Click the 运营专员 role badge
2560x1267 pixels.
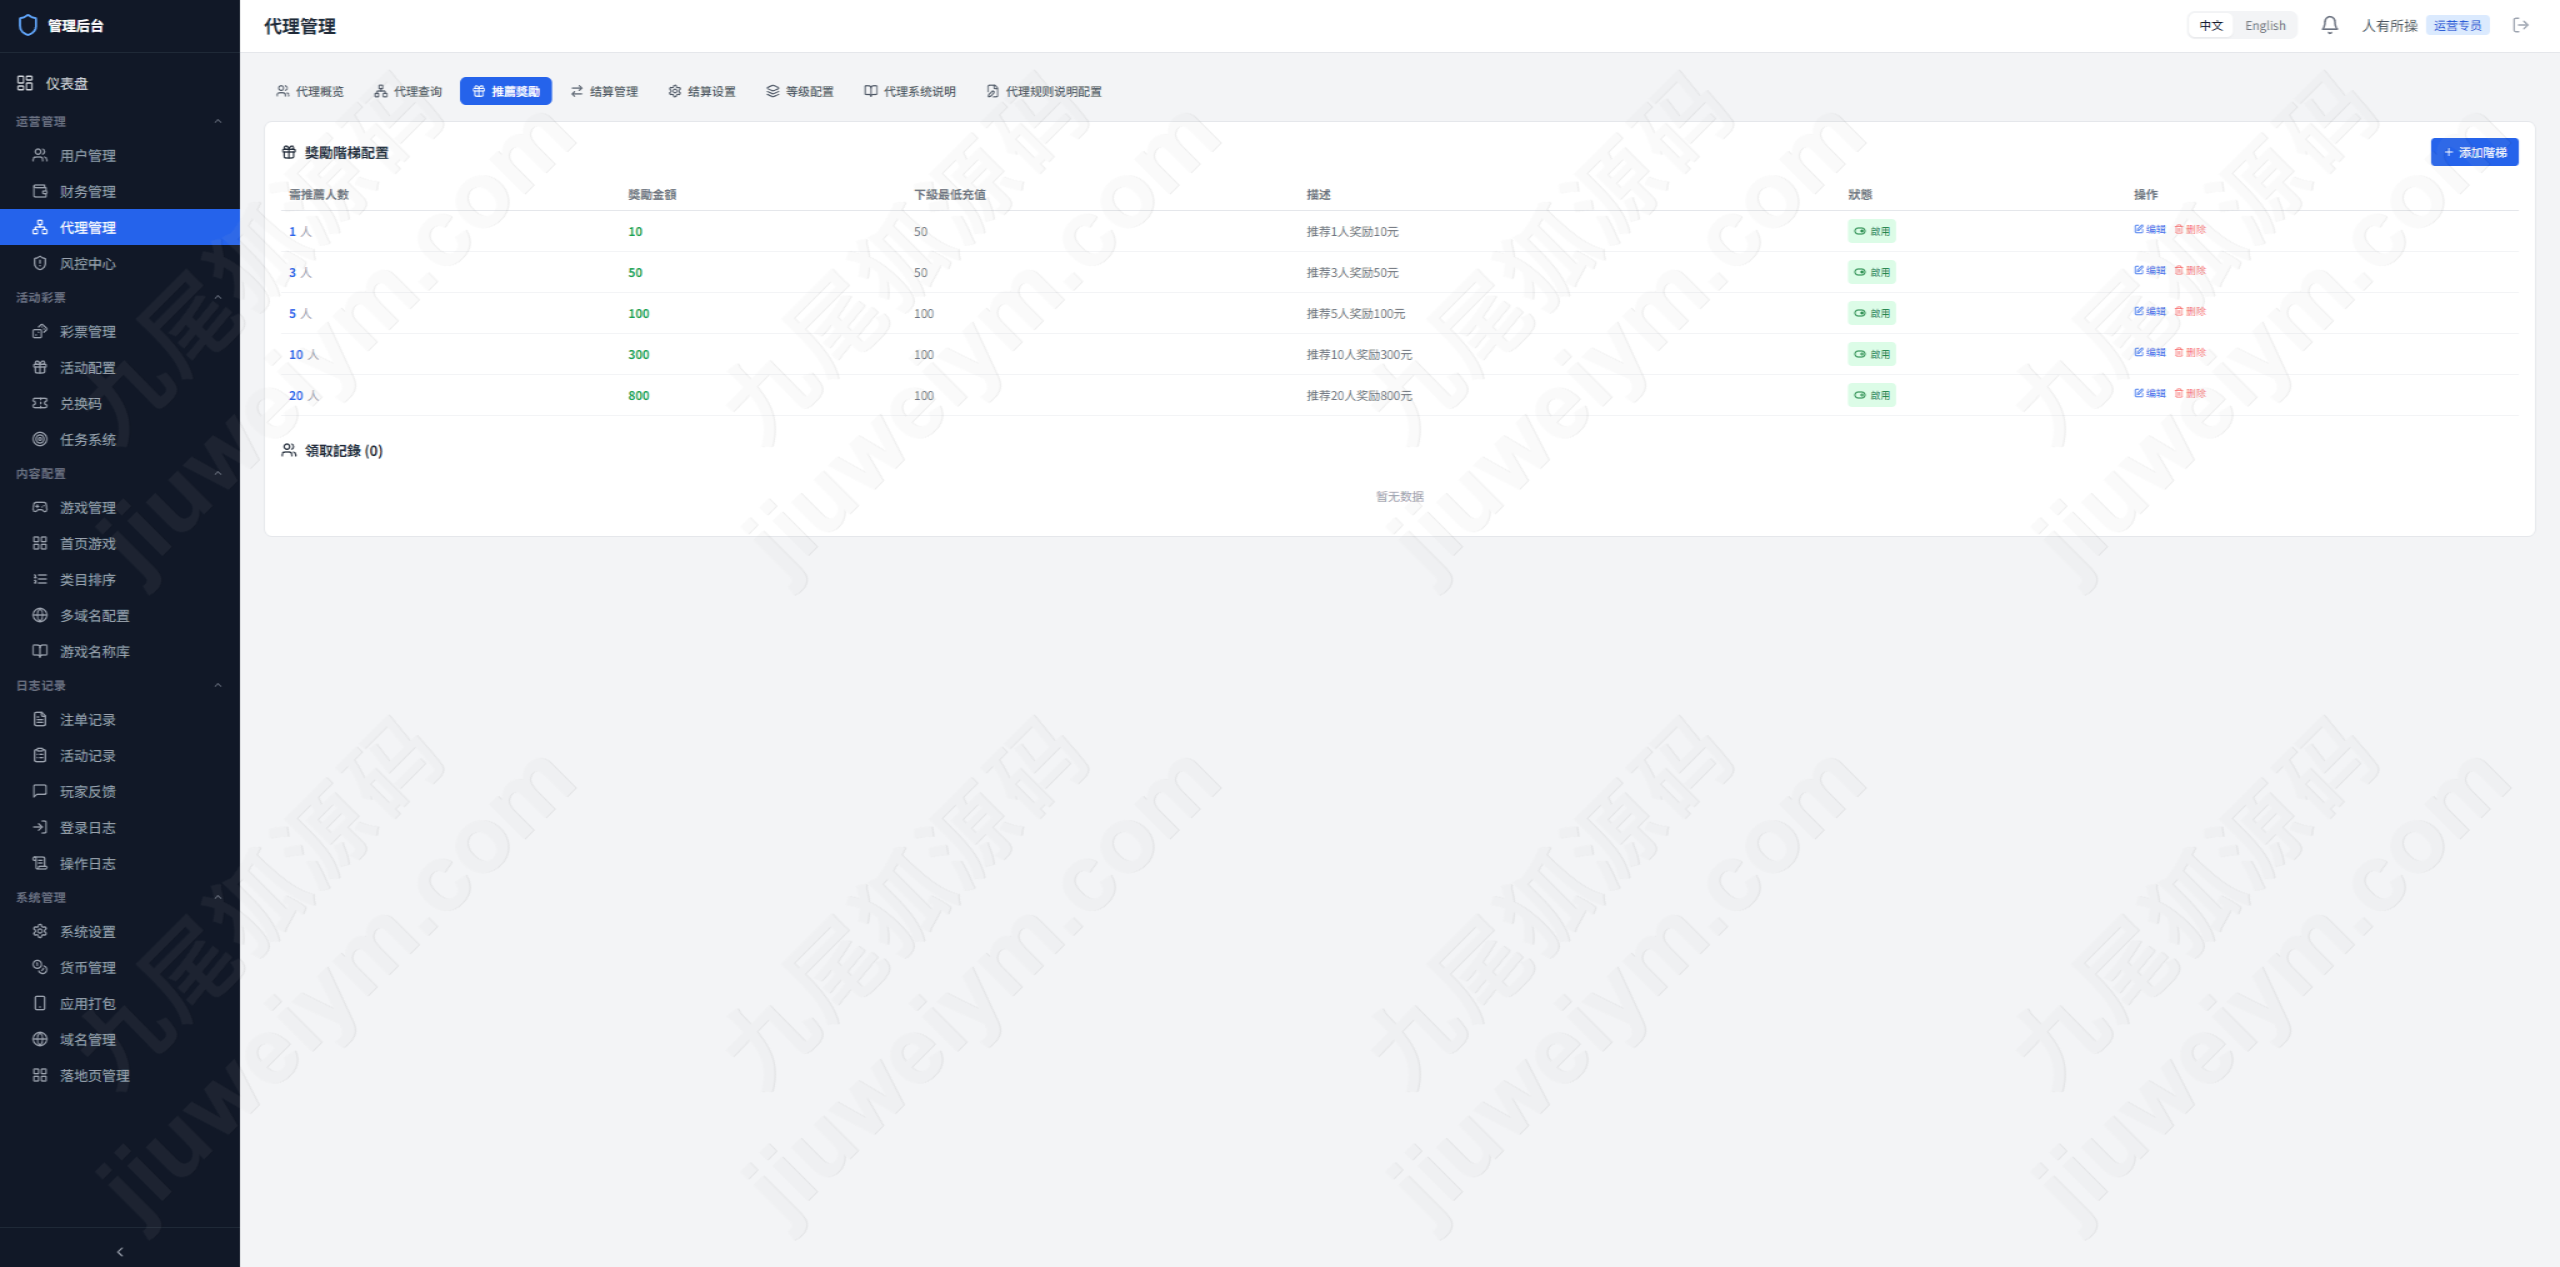(x=2457, y=26)
